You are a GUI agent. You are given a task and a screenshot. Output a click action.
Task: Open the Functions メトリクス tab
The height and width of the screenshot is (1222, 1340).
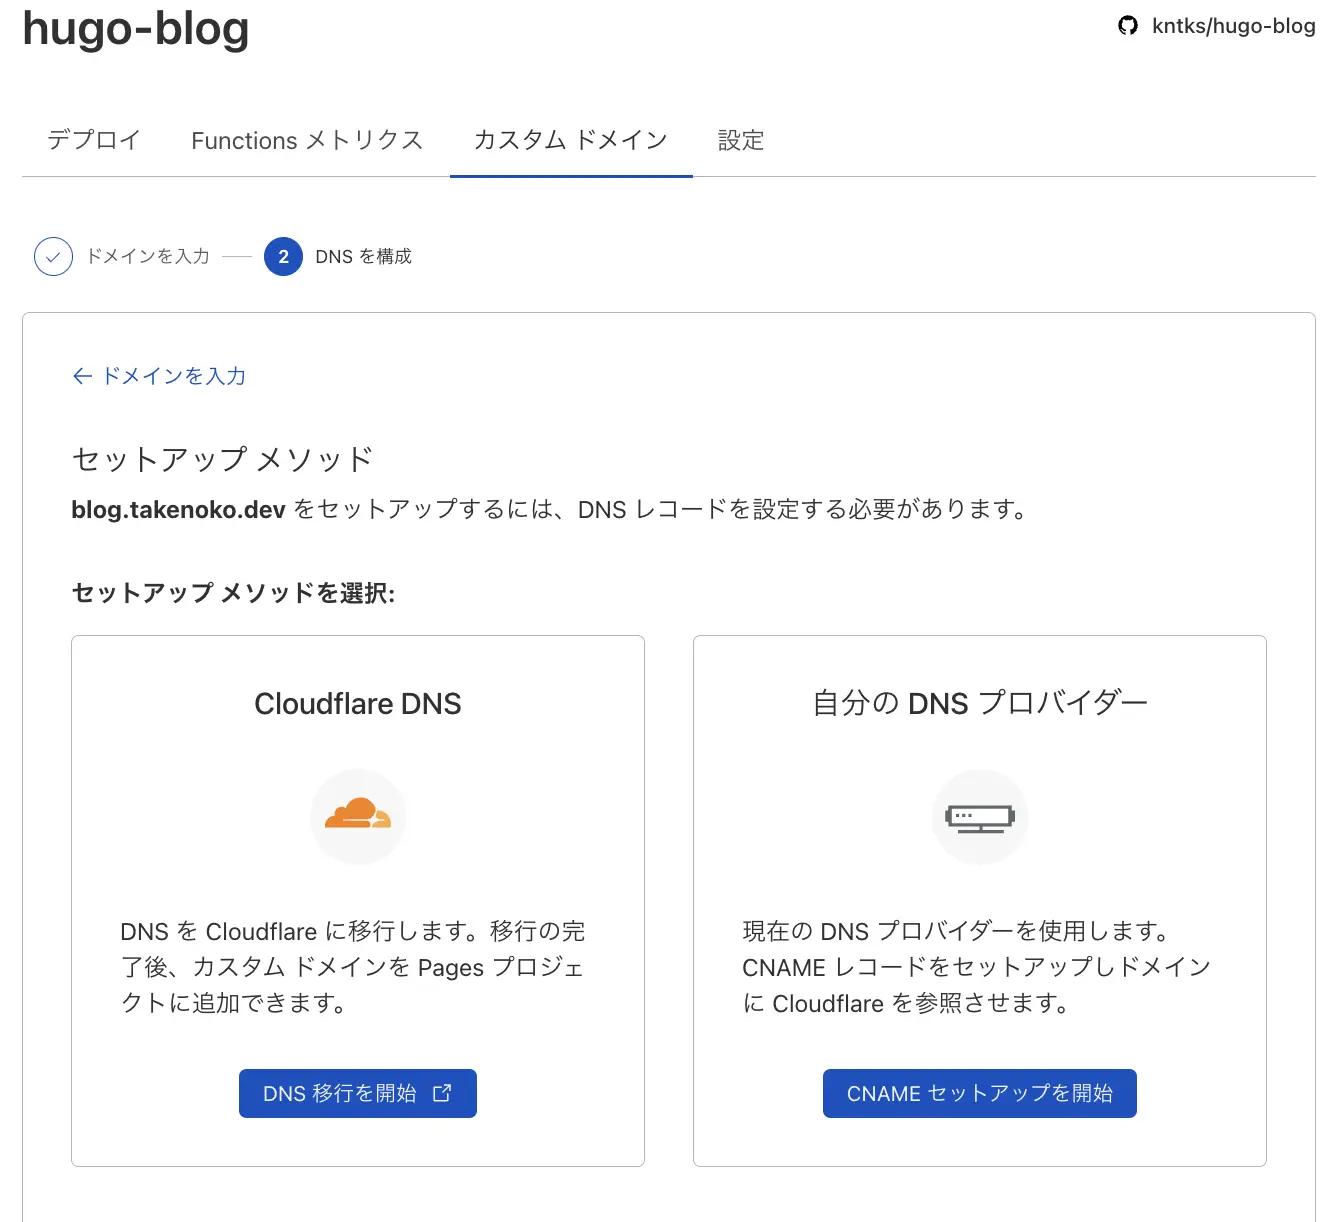307,140
